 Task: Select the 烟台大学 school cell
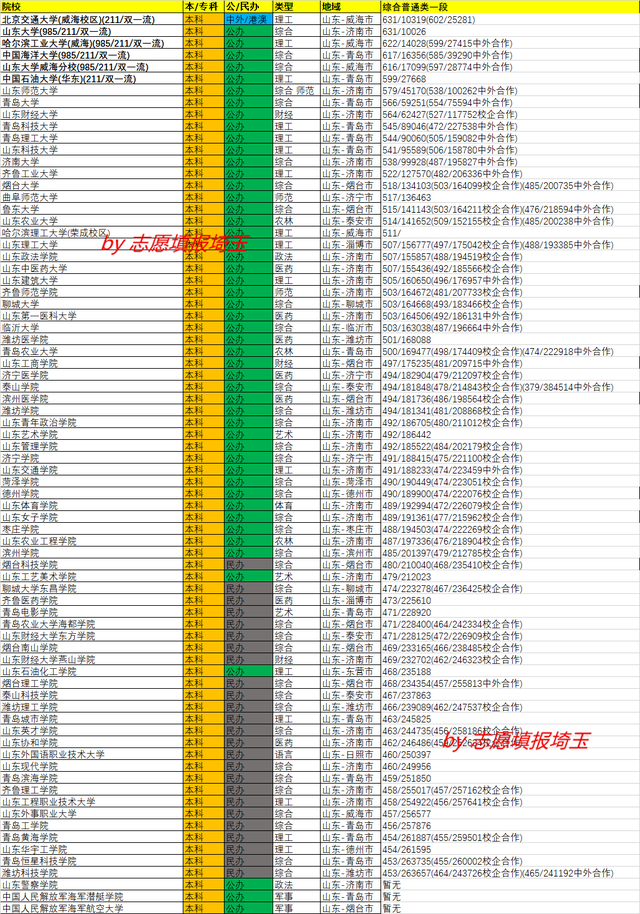pos(92,185)
